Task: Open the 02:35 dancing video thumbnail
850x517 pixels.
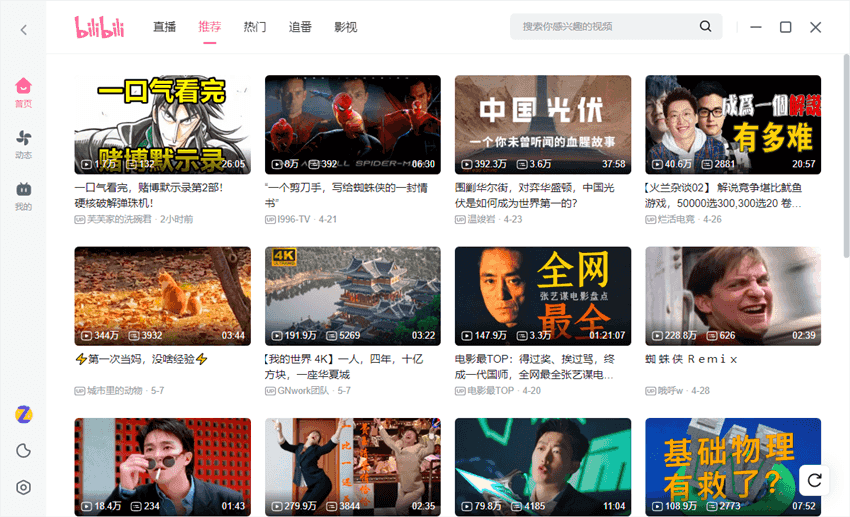Action: [x=353, y=467]
